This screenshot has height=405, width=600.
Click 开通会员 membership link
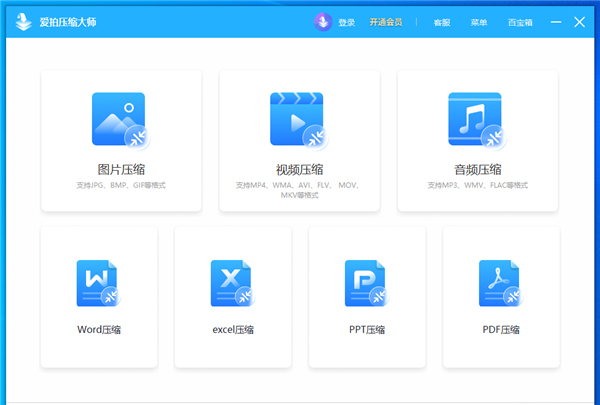pyautogui.click(x=386, y=22)
